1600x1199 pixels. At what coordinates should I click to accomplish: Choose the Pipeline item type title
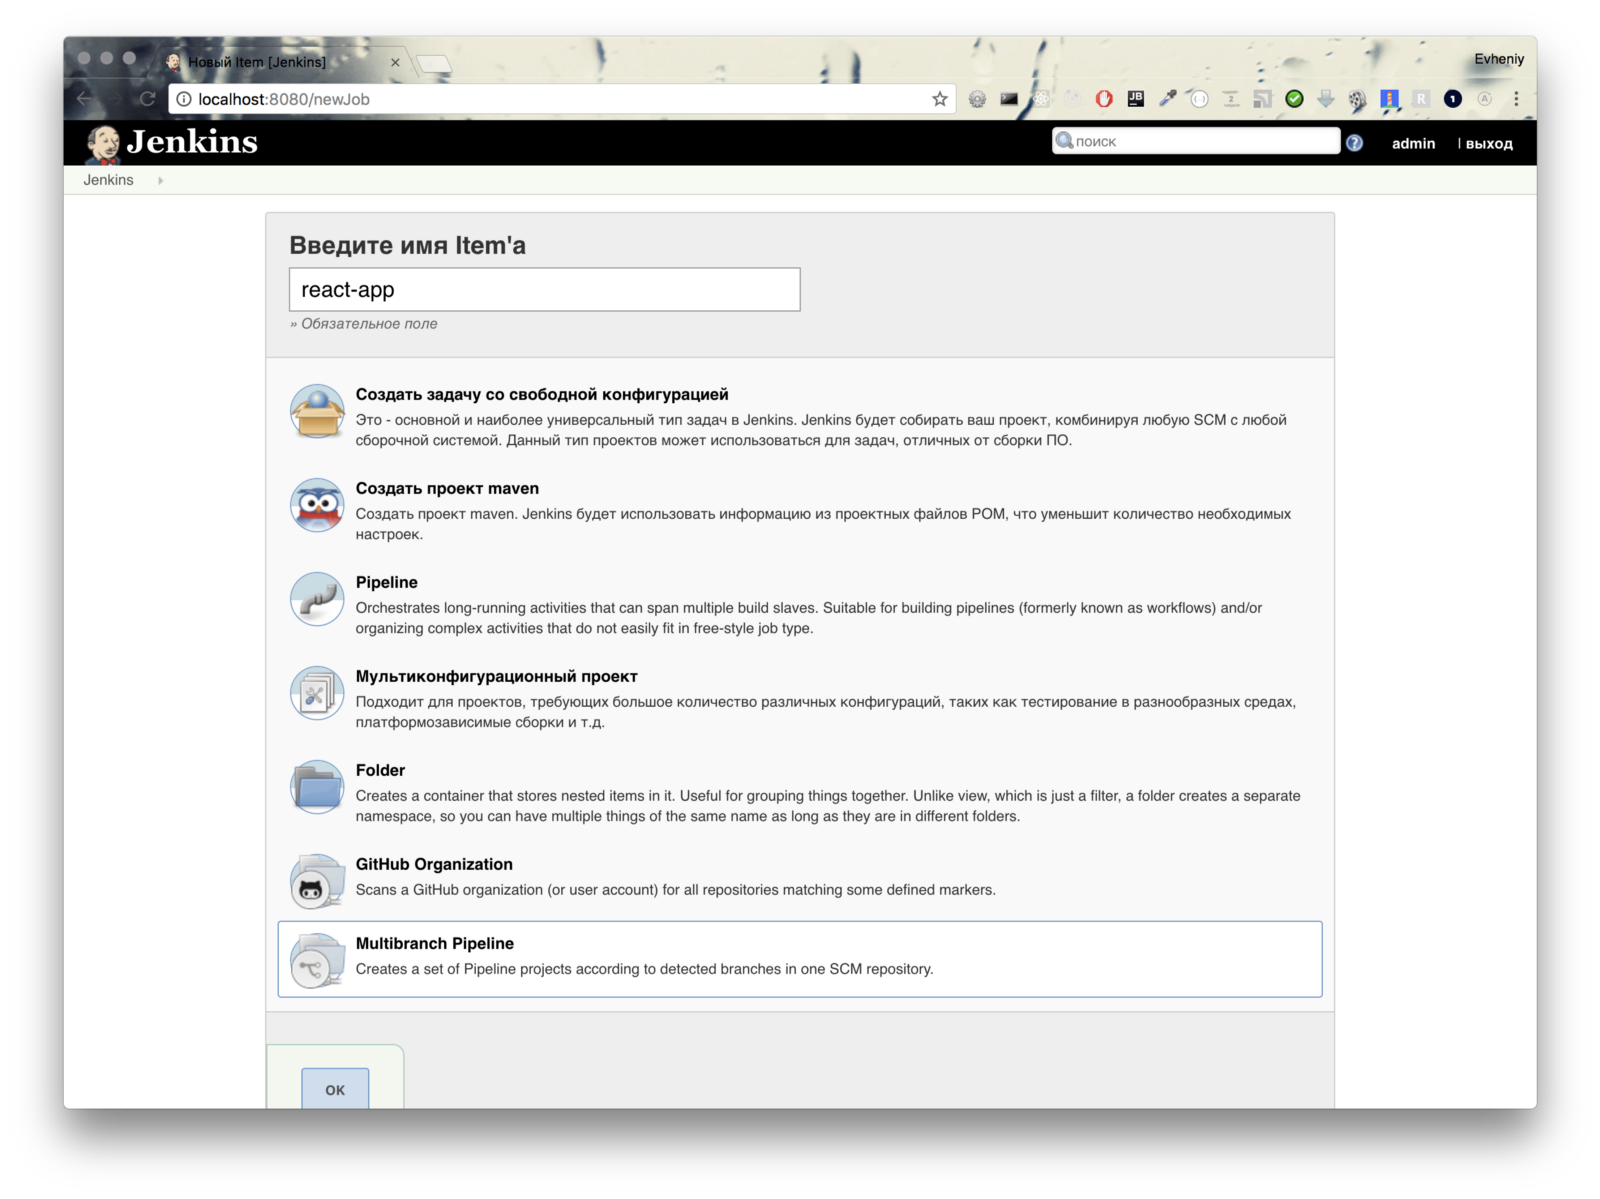387,582
